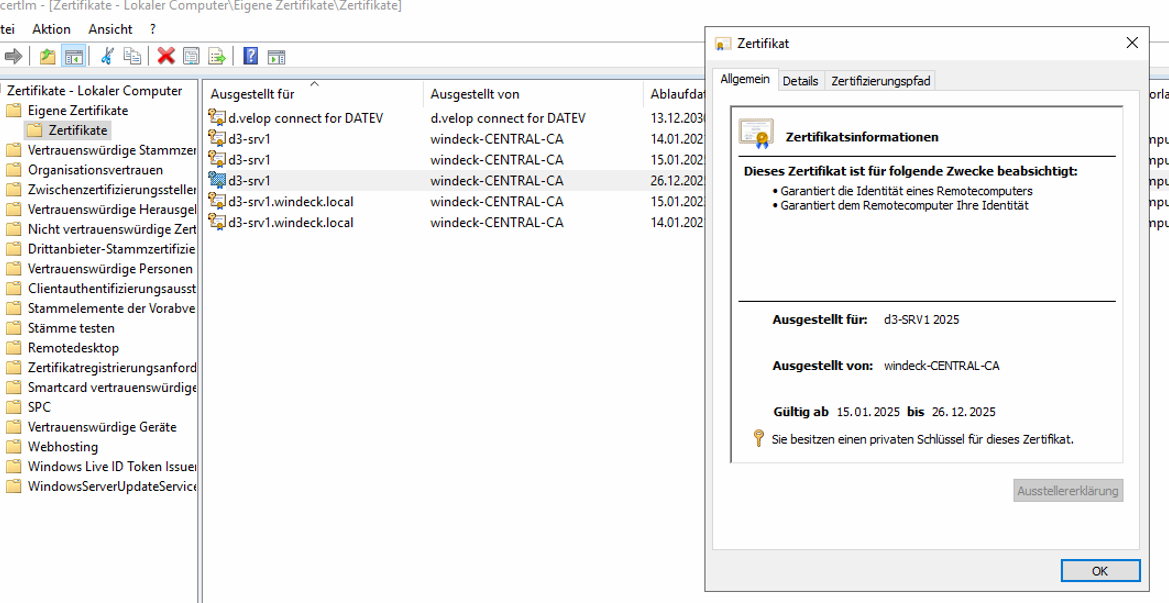Select the d.velop connect for DATEV certificate
This screenshot has height=603, width=1169.
coord(305,118)
